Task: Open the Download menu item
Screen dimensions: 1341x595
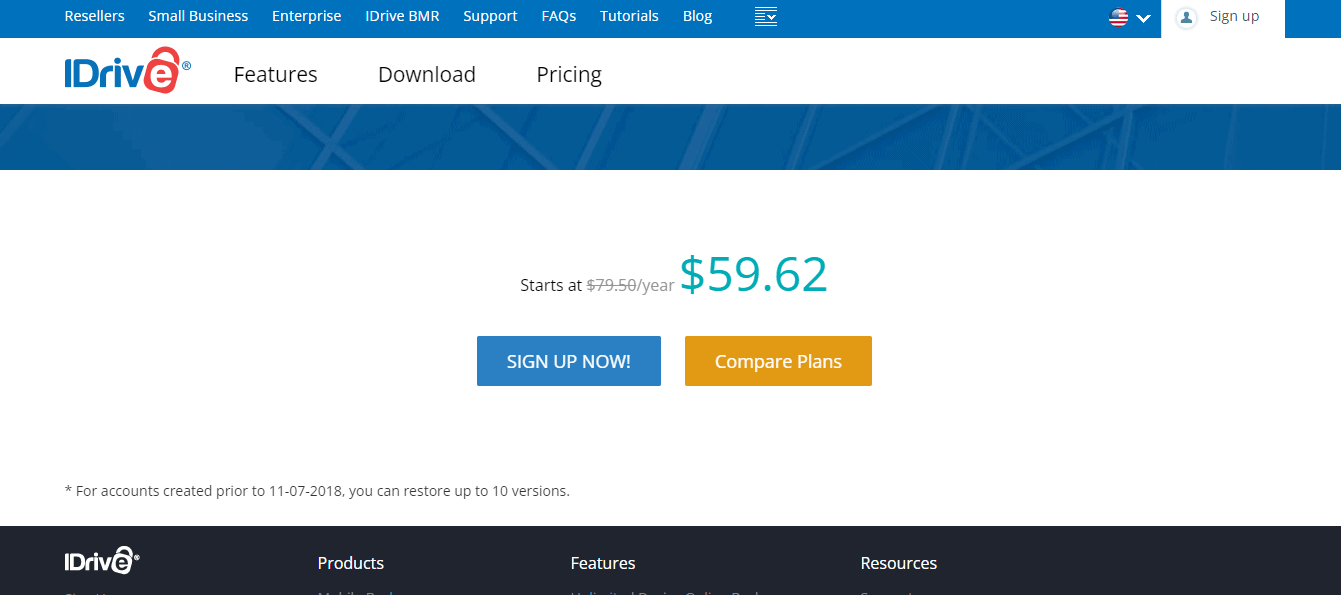Action: [x=426, y=74]
